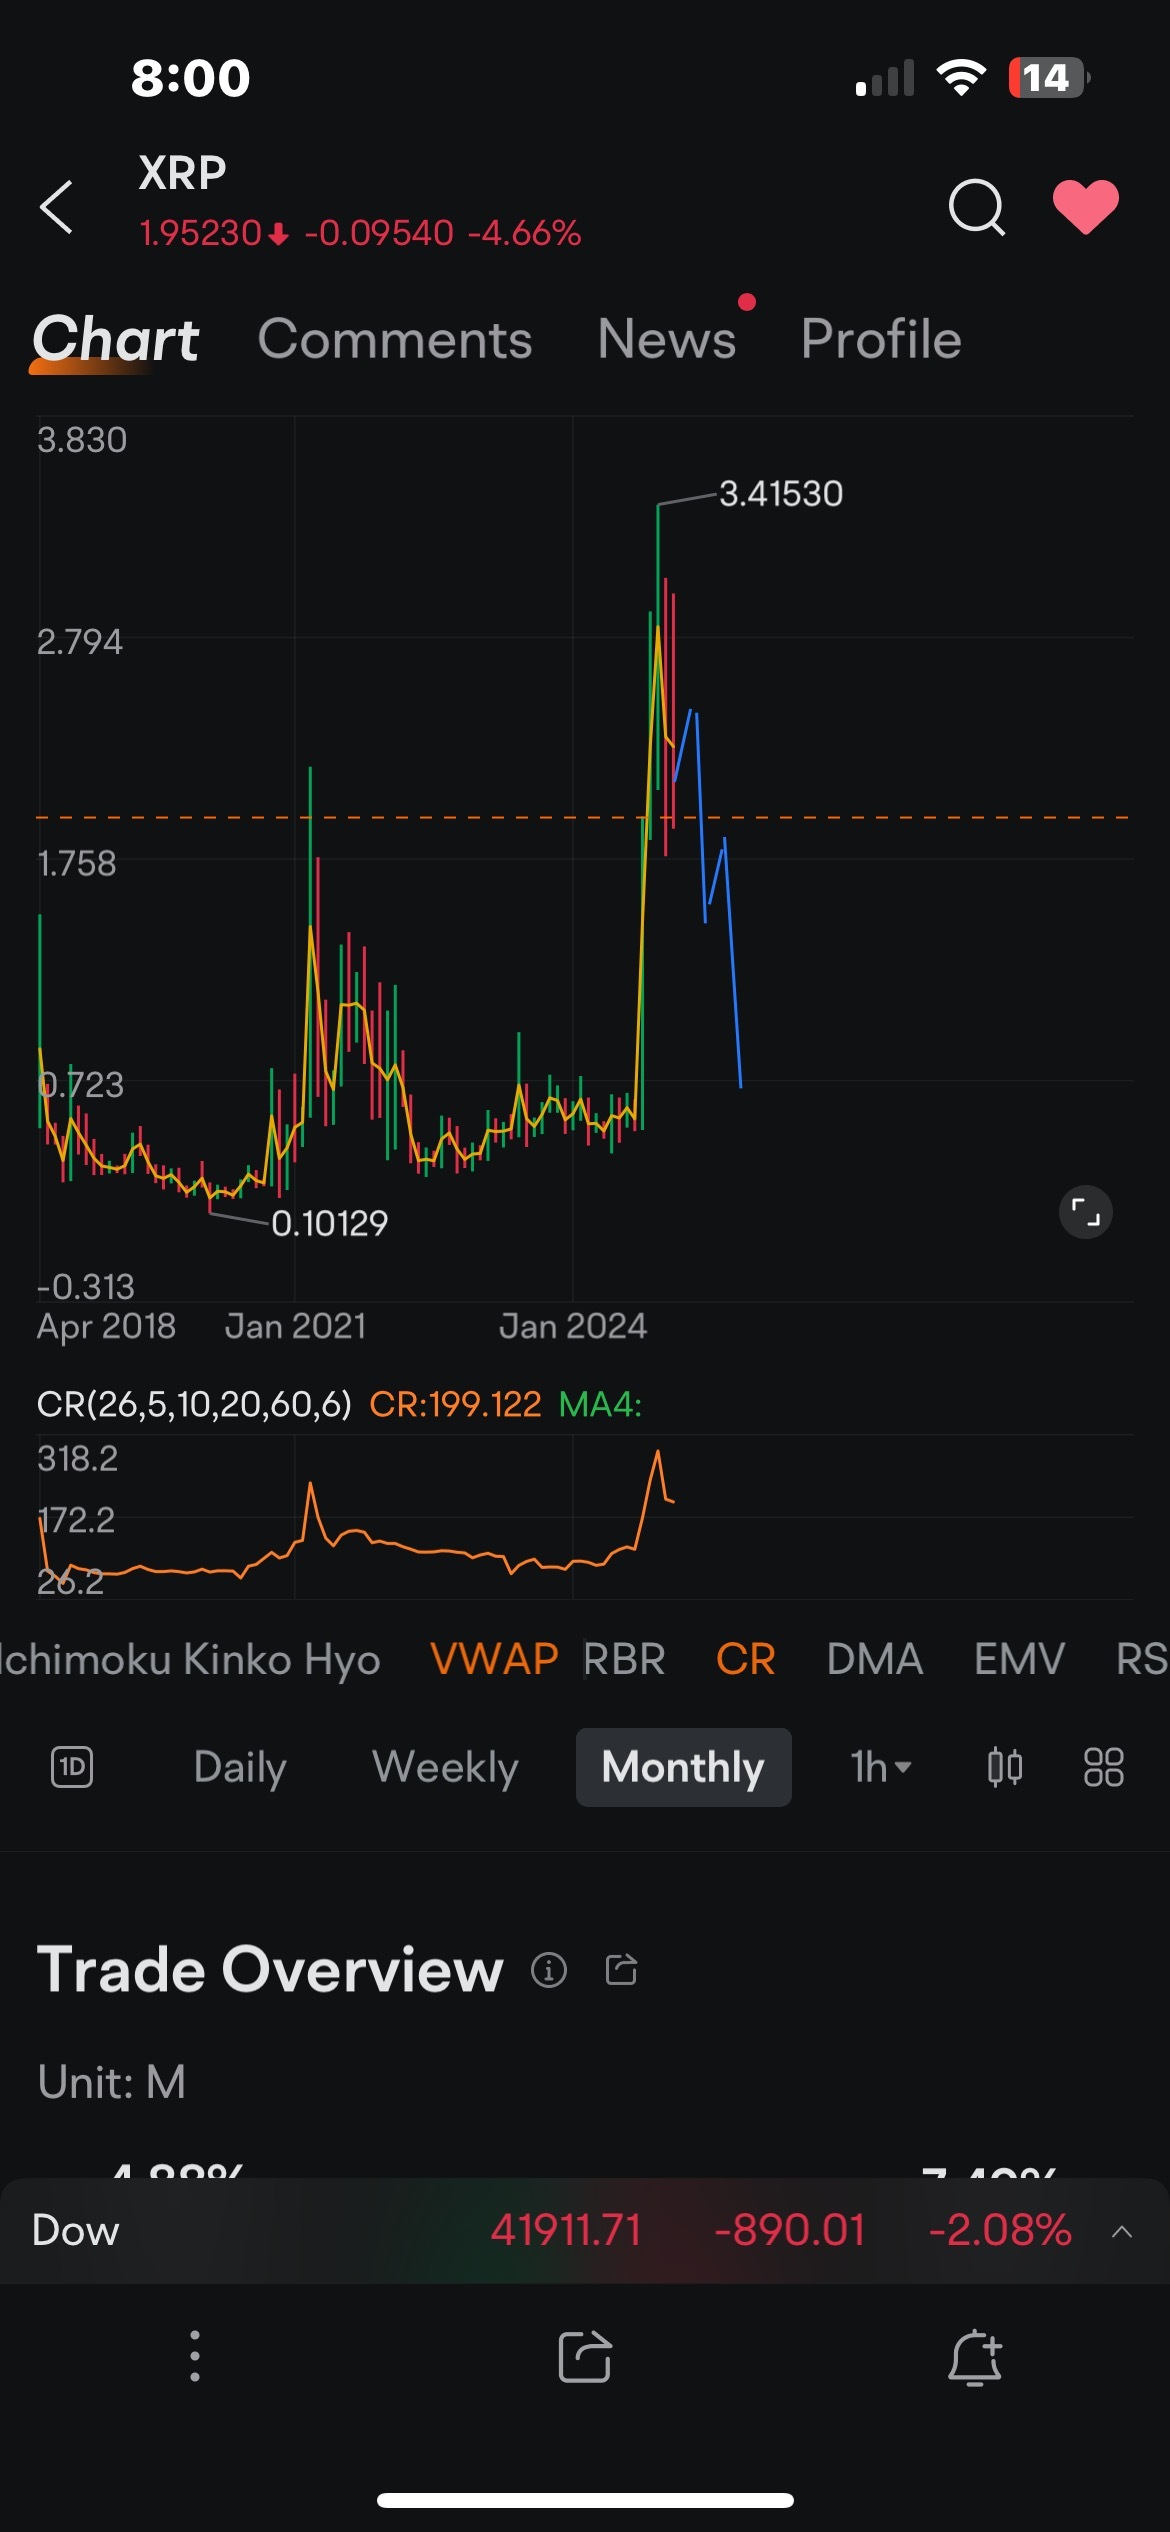This screenshot has height=2532, width=1170.
Task: Open candlestick chart style settings
Action: pos(1004,1767)
